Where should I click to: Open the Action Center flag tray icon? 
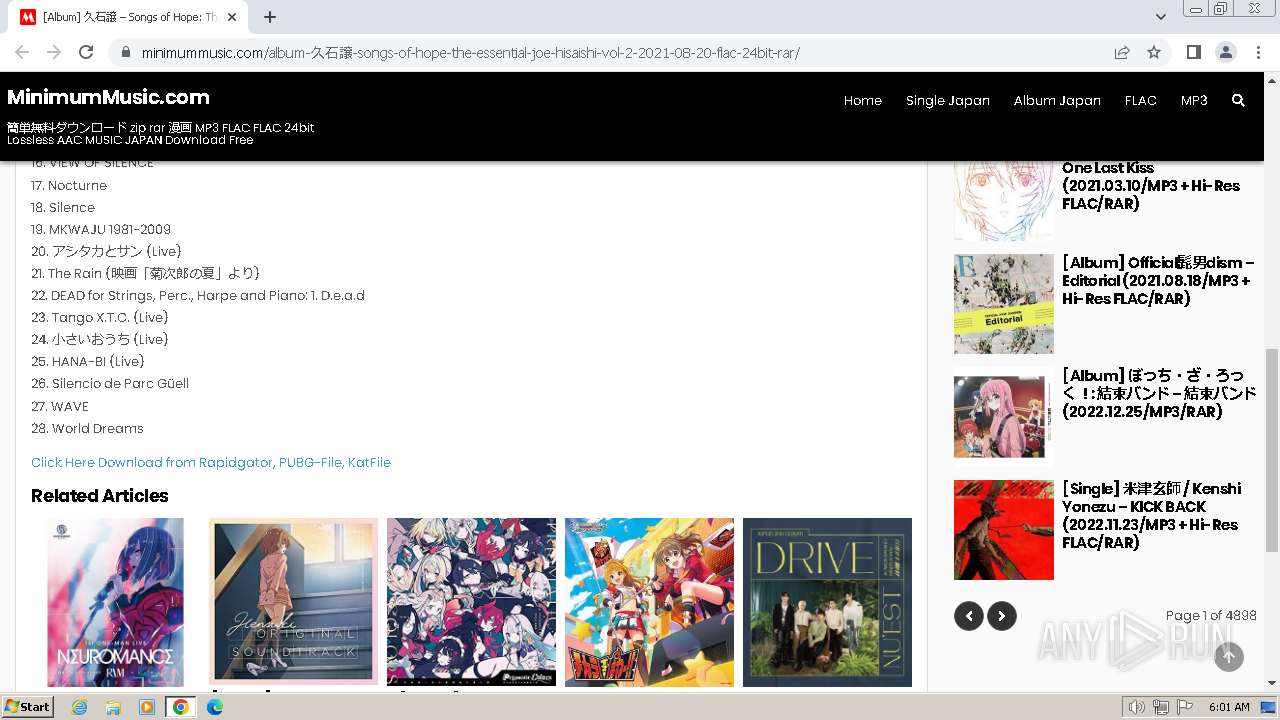click(x=1183, y=707)
